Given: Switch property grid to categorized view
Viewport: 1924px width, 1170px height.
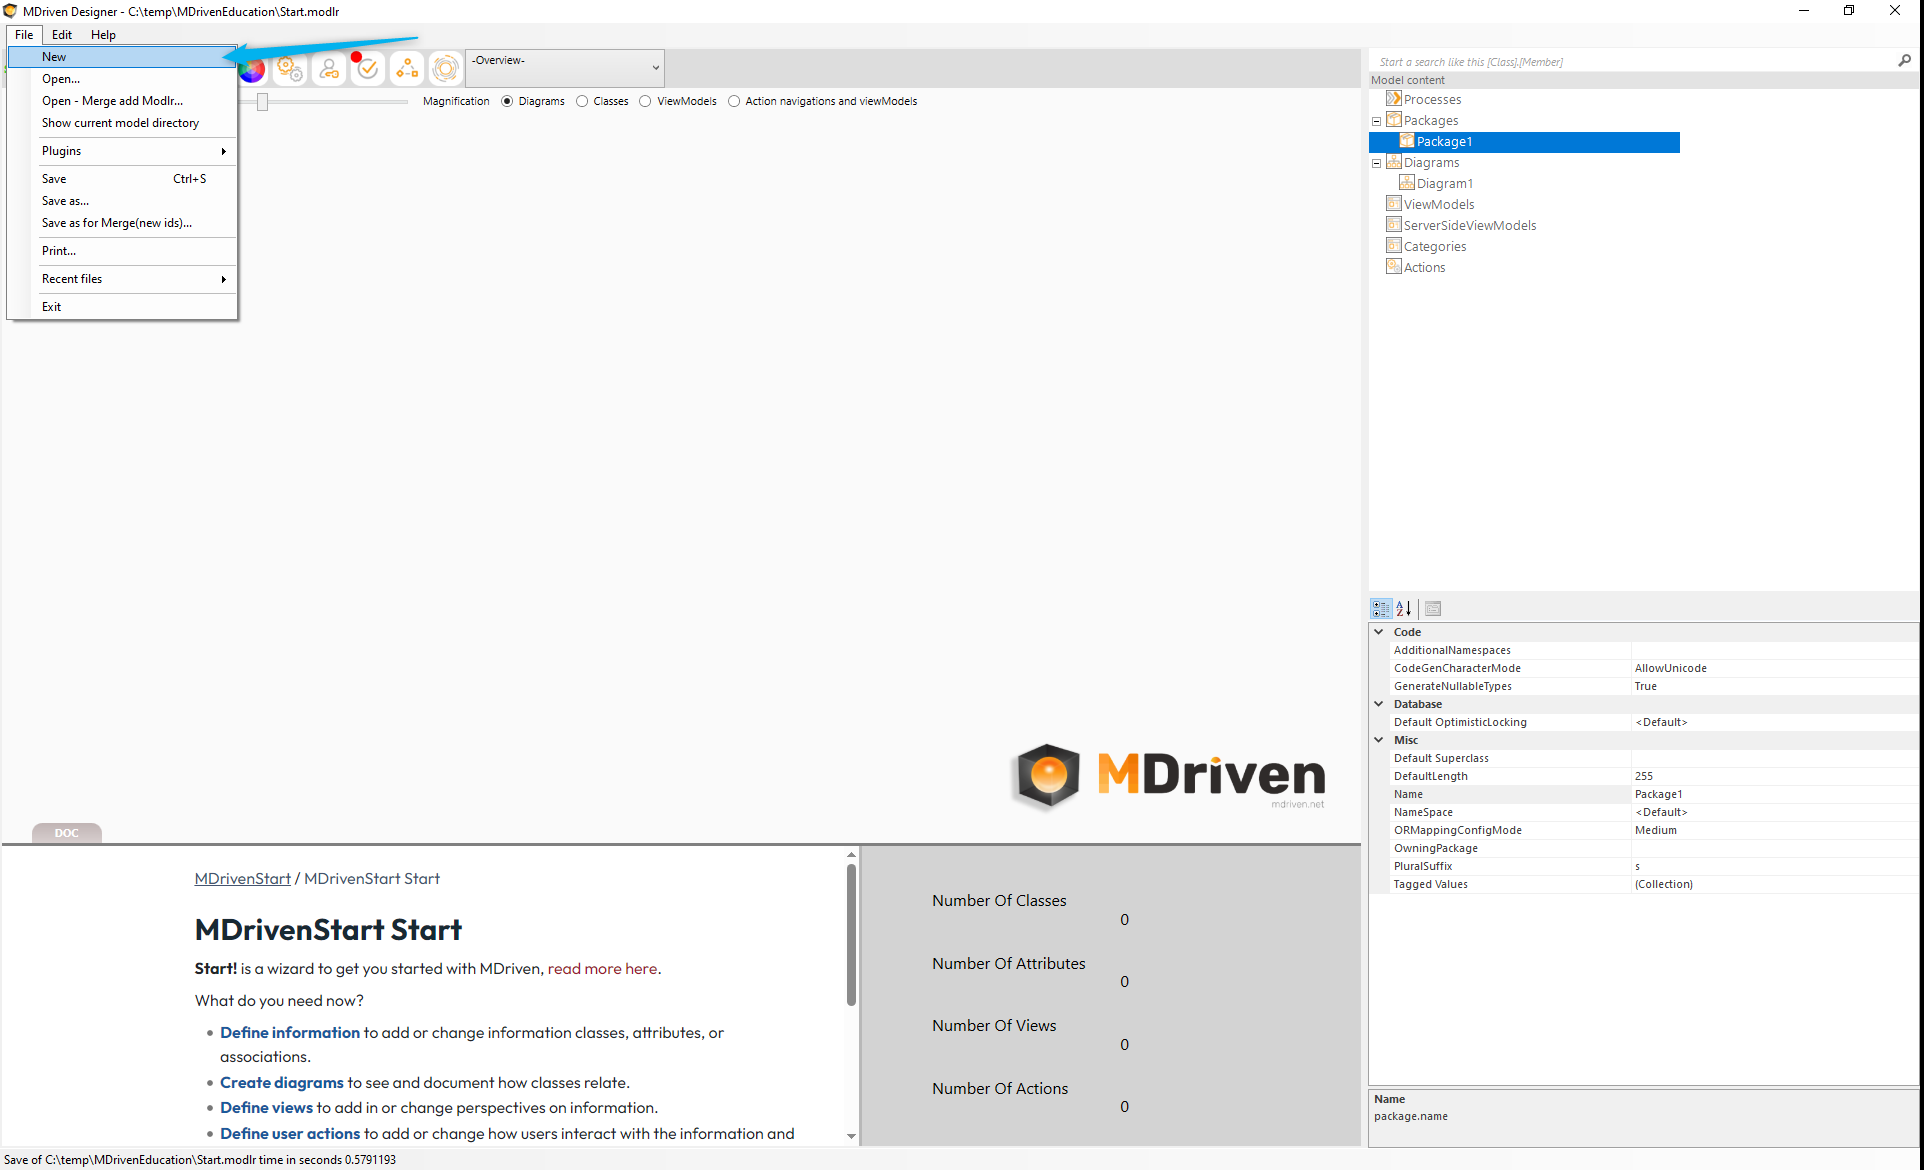Looking at the screenshot, I should 1381,608.
